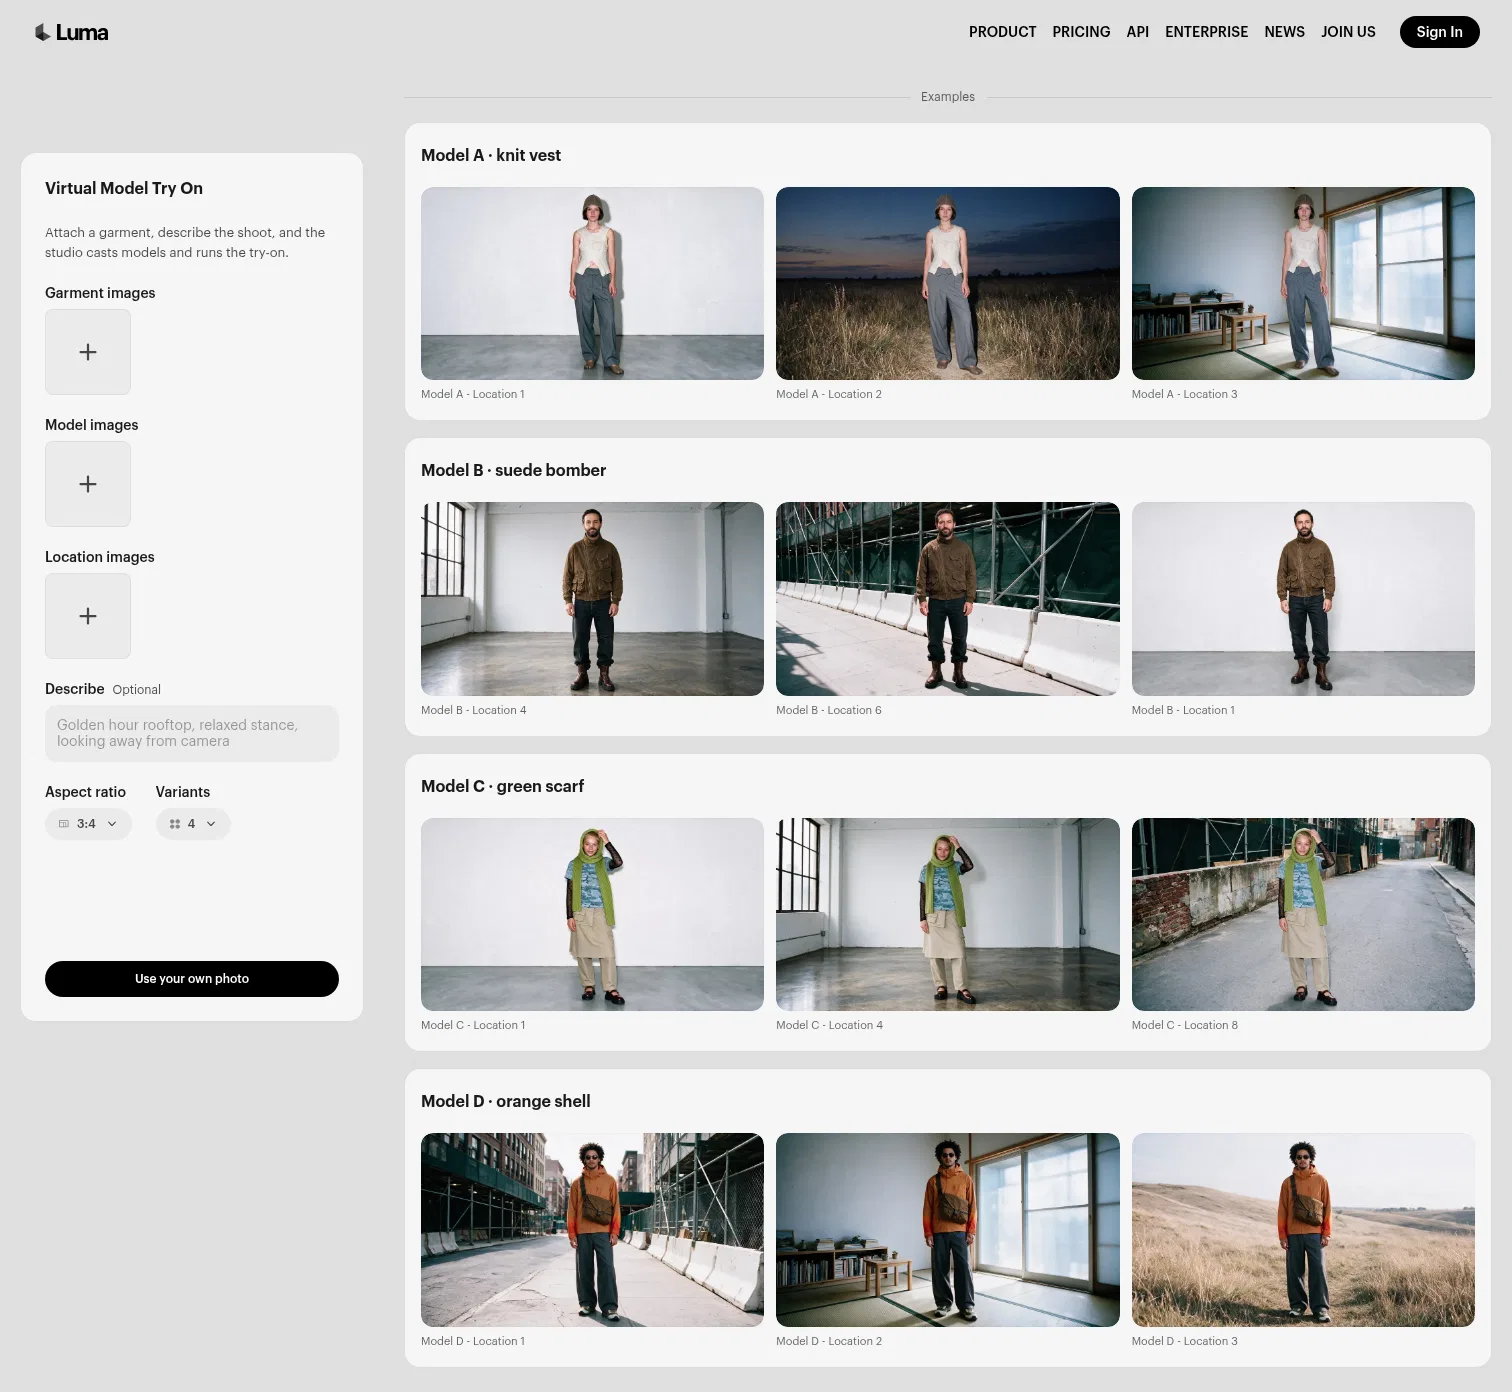Click the 'Model B · suede bomber' heading
Viewport: 1512px width, 1392px height.
coord(513,470)
